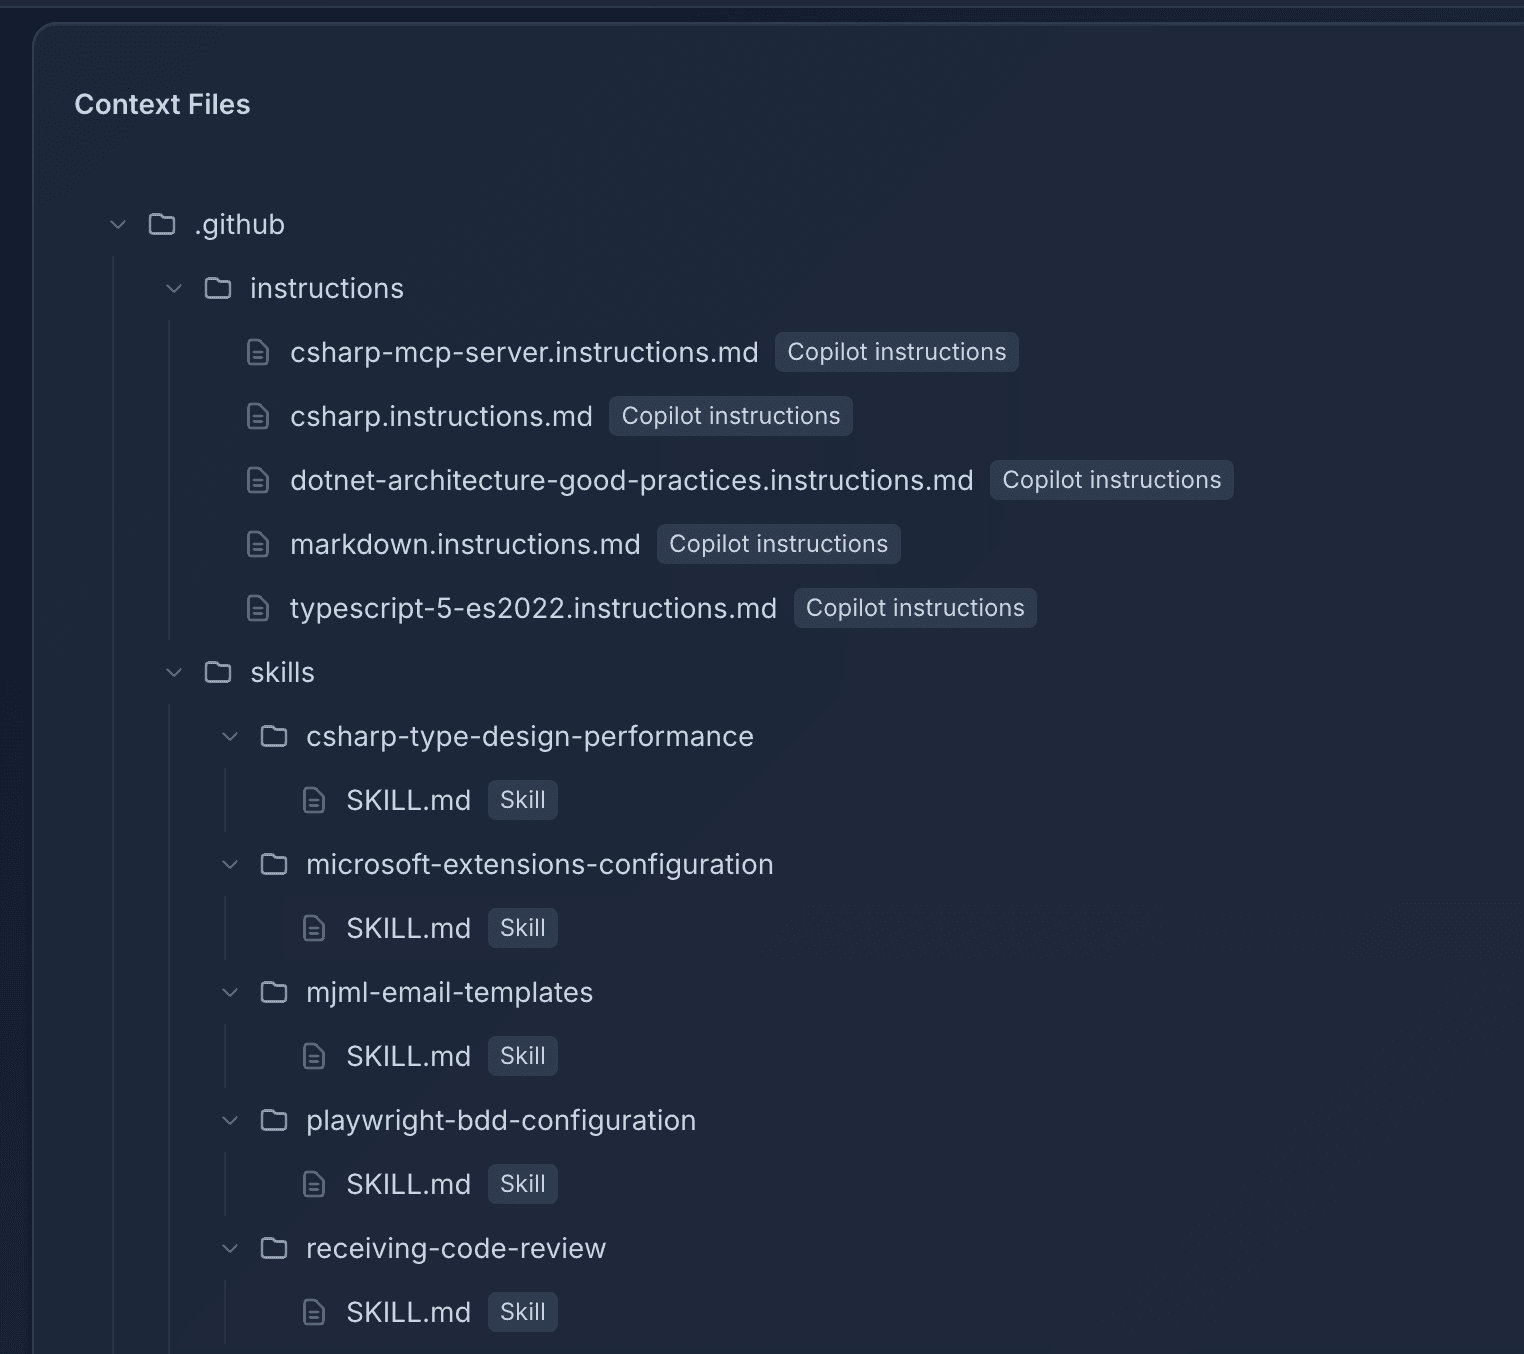Screen dimensions: 1524x1354
Task: Select typescript-5-es2022.instructions.md
Action: click(533, 608)
